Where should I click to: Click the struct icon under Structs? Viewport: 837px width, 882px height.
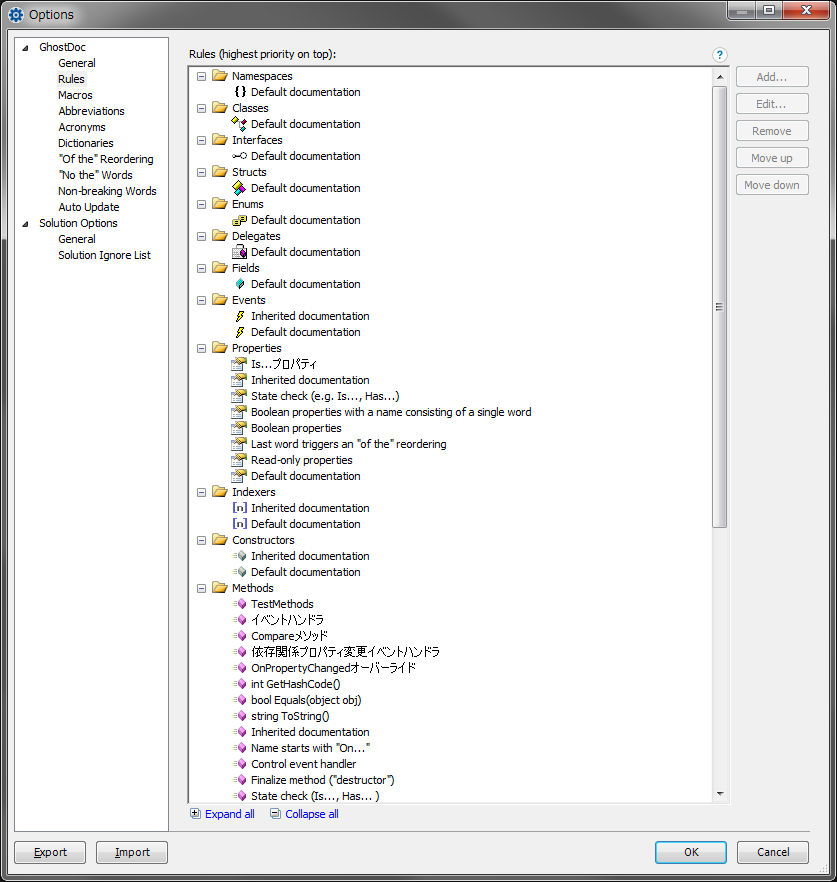tap(240, 188)
